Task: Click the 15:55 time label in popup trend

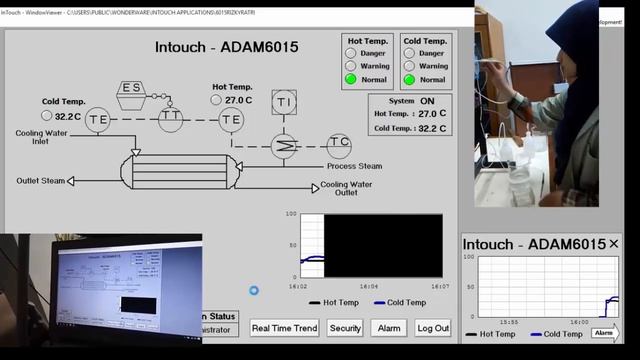Action: point(509,322)
